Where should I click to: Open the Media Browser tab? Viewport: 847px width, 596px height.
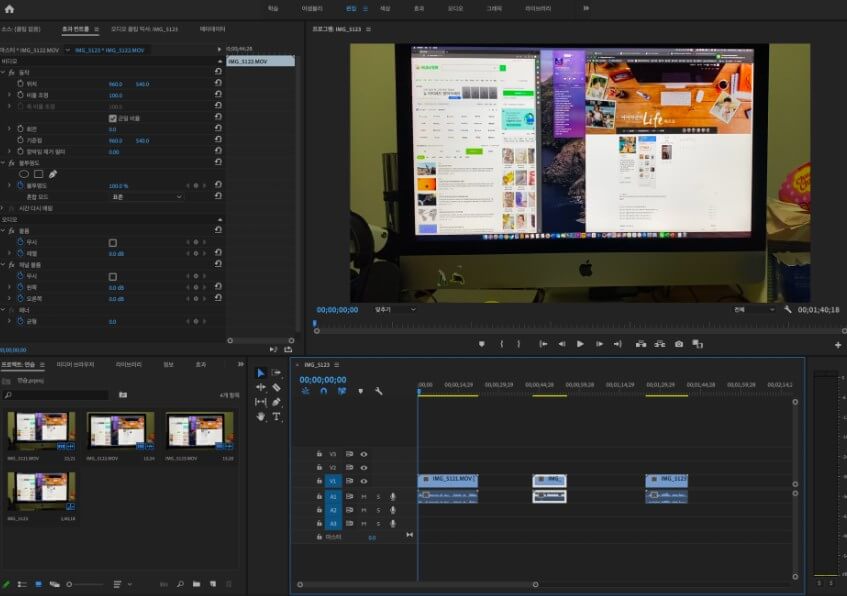(x=75, y=365)
